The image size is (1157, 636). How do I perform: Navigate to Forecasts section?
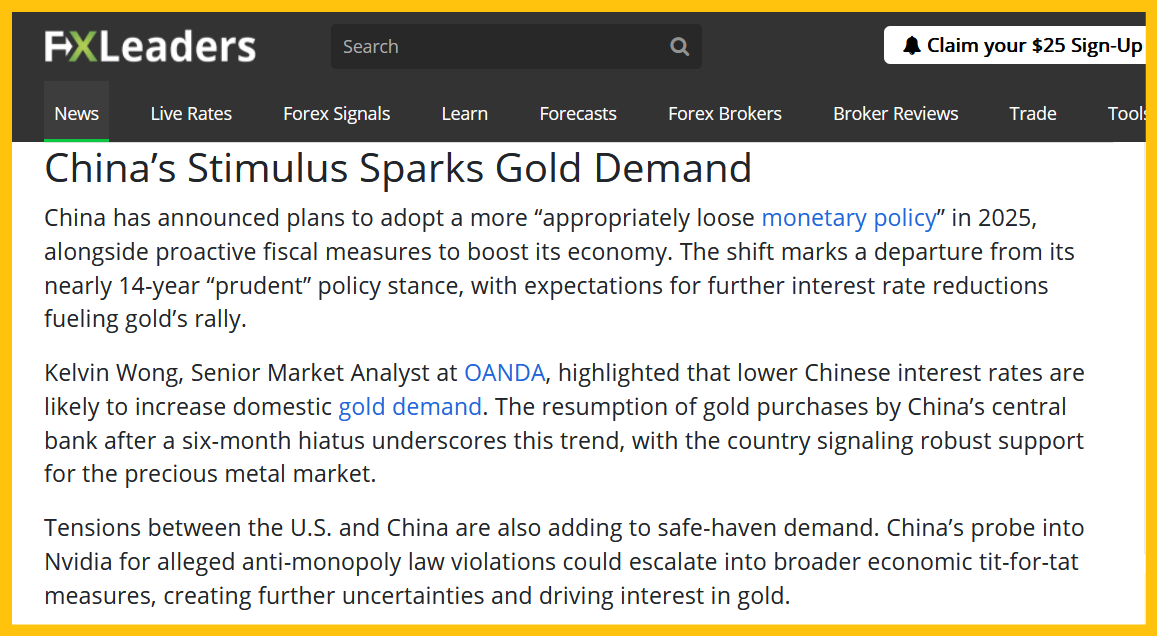click(578, 113)
